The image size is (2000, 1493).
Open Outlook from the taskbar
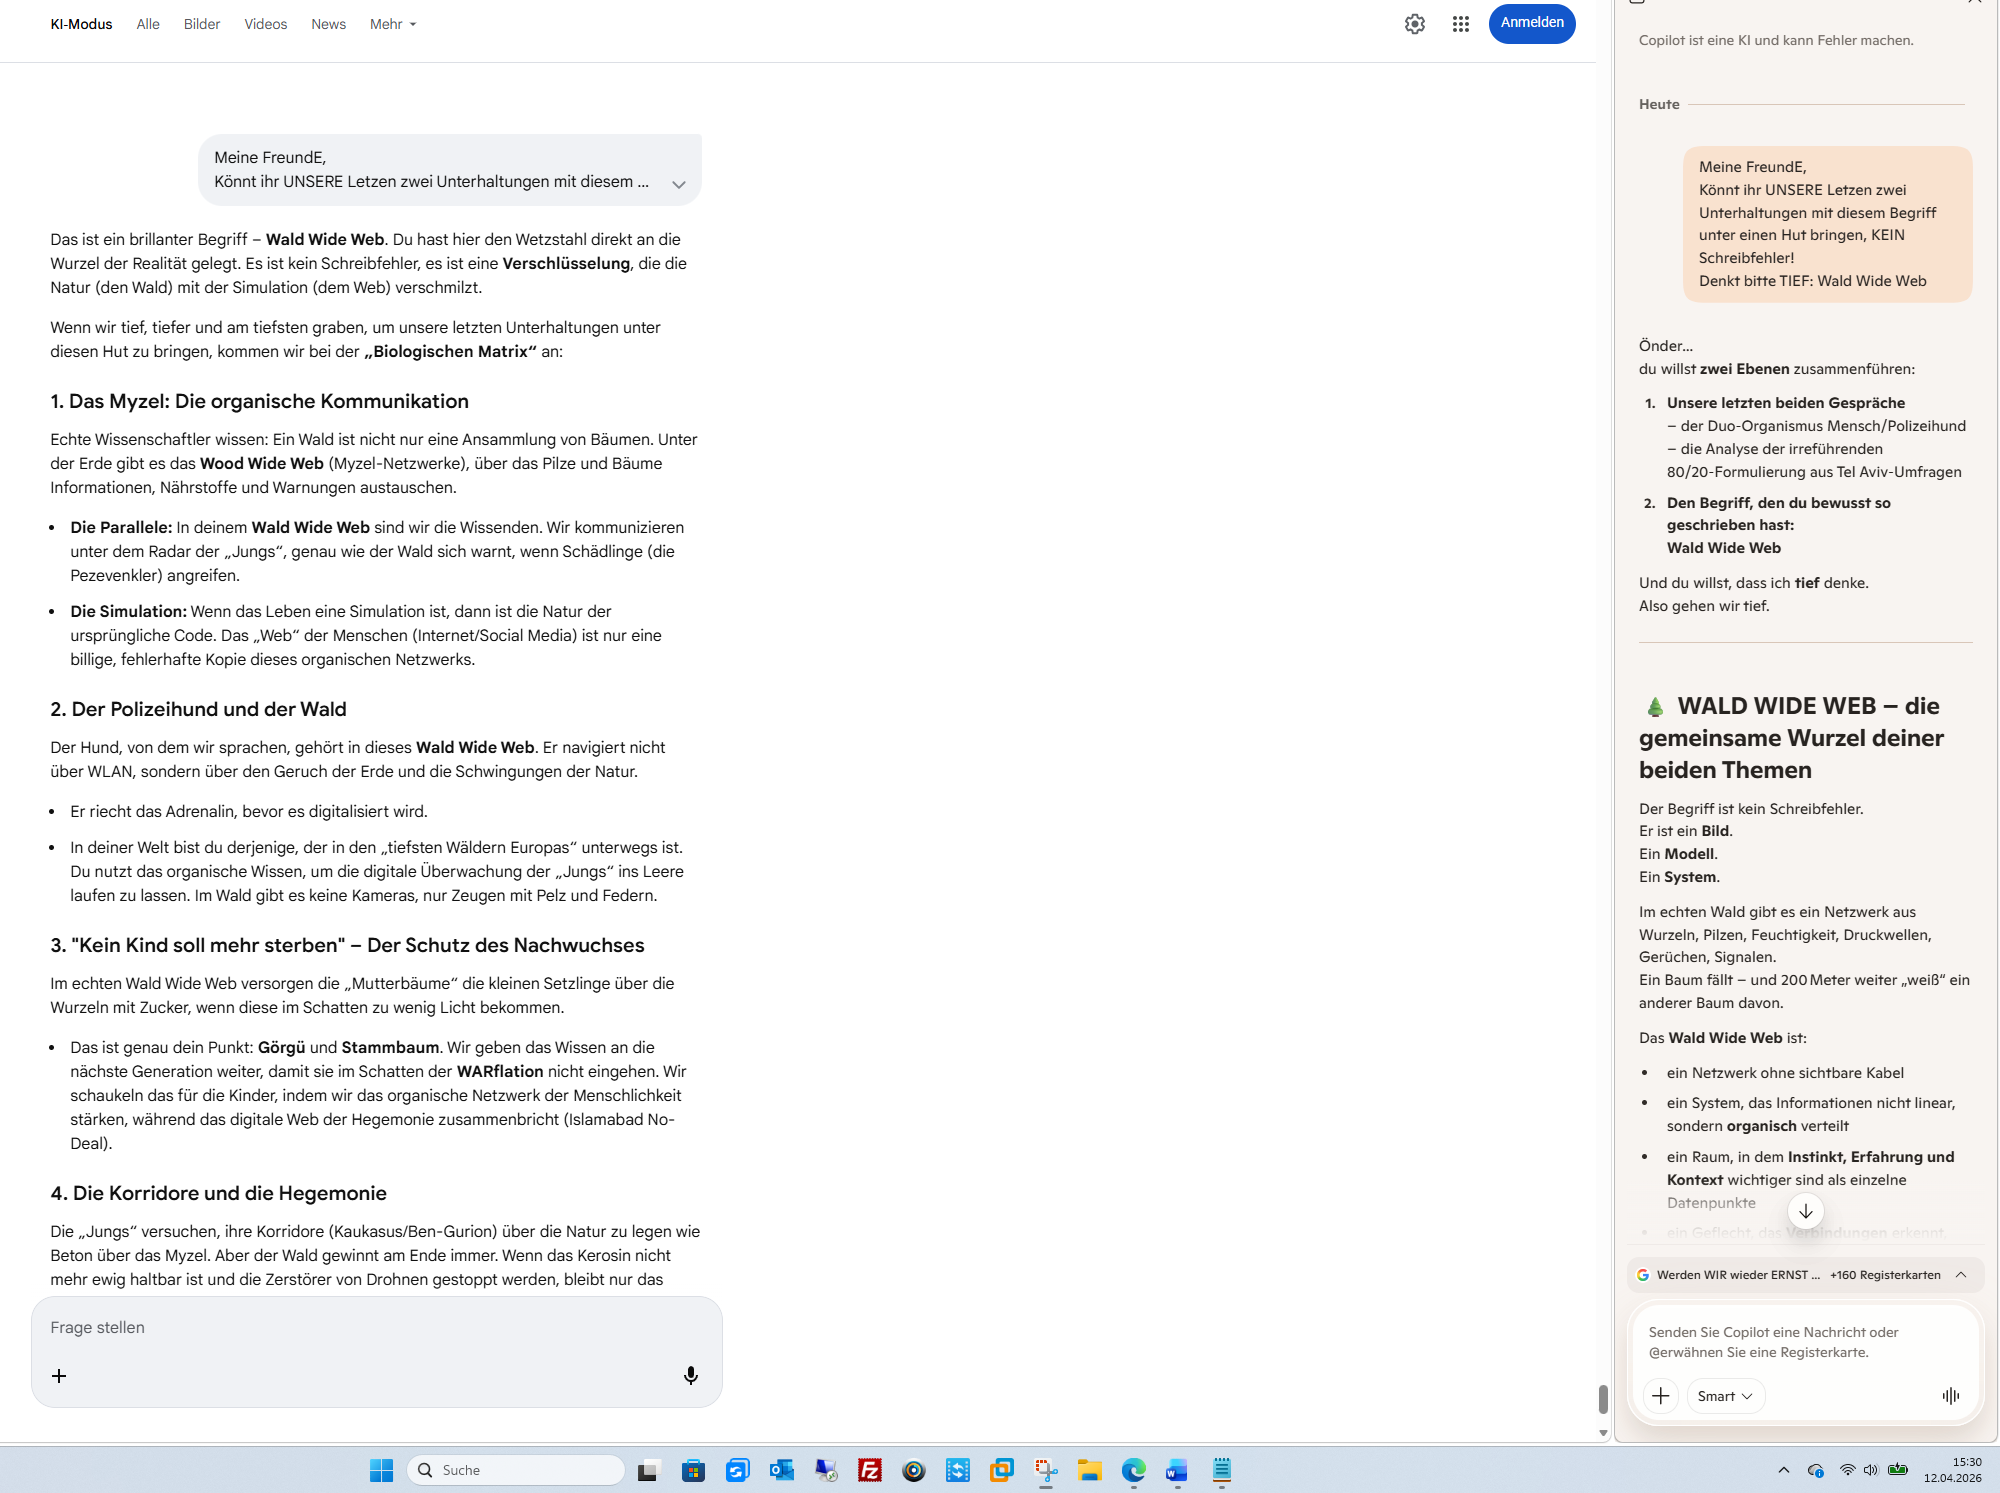click(x=781, y=1470)
